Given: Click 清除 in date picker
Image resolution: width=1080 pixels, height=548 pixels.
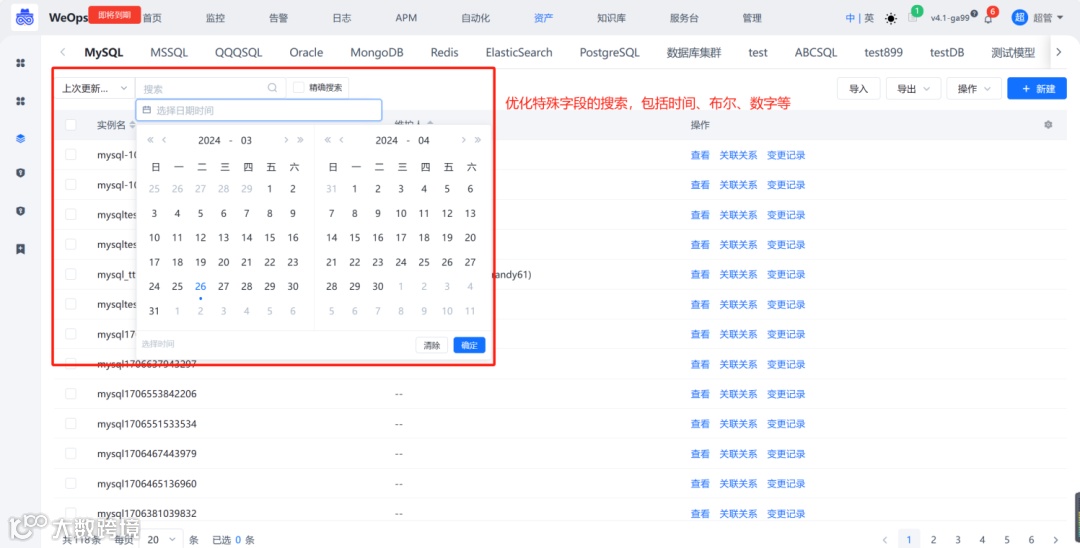Looking at the screenshot, I should coord(432,345).
